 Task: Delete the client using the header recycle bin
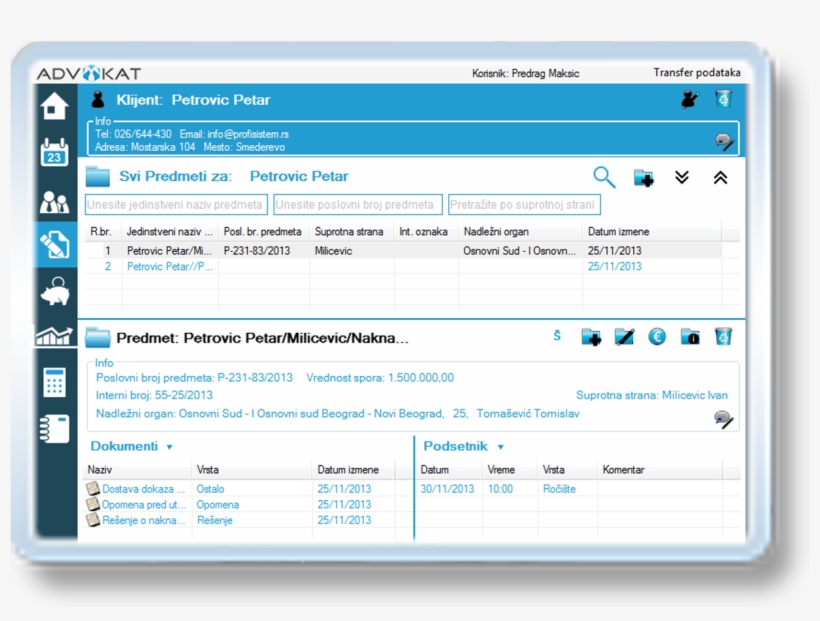pyautogui.click(x=723, y=99)
